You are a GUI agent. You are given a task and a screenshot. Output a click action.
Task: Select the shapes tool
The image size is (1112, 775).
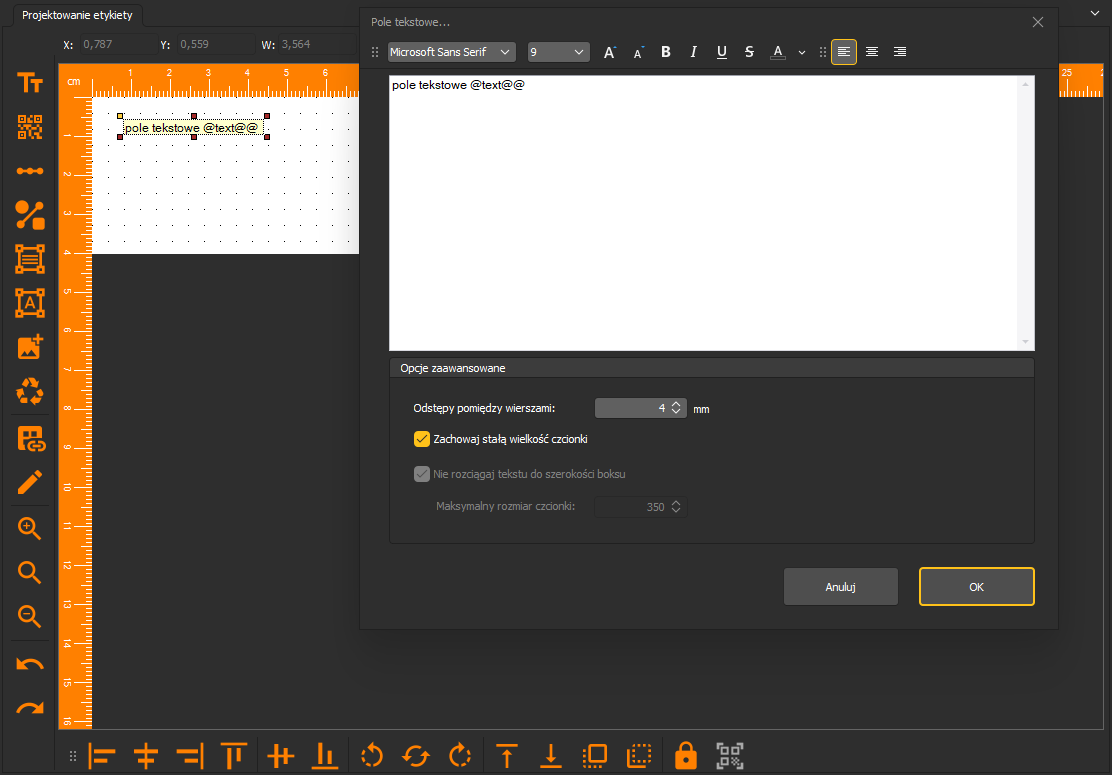[30, 215]
